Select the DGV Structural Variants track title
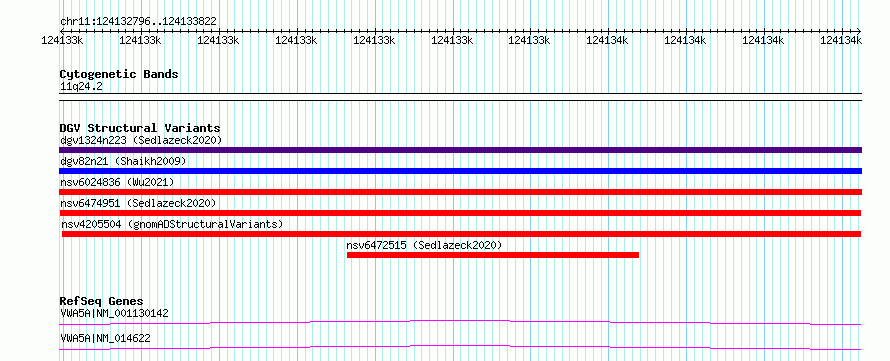This screenshot has width=890, height=361. [x=140, y=128]
